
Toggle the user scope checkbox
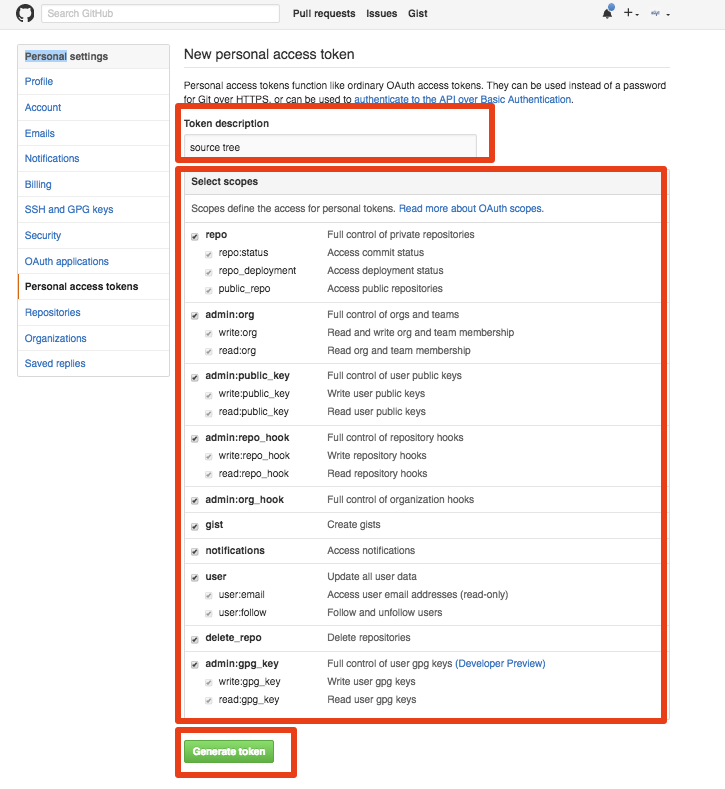click(x=195, y=577)
